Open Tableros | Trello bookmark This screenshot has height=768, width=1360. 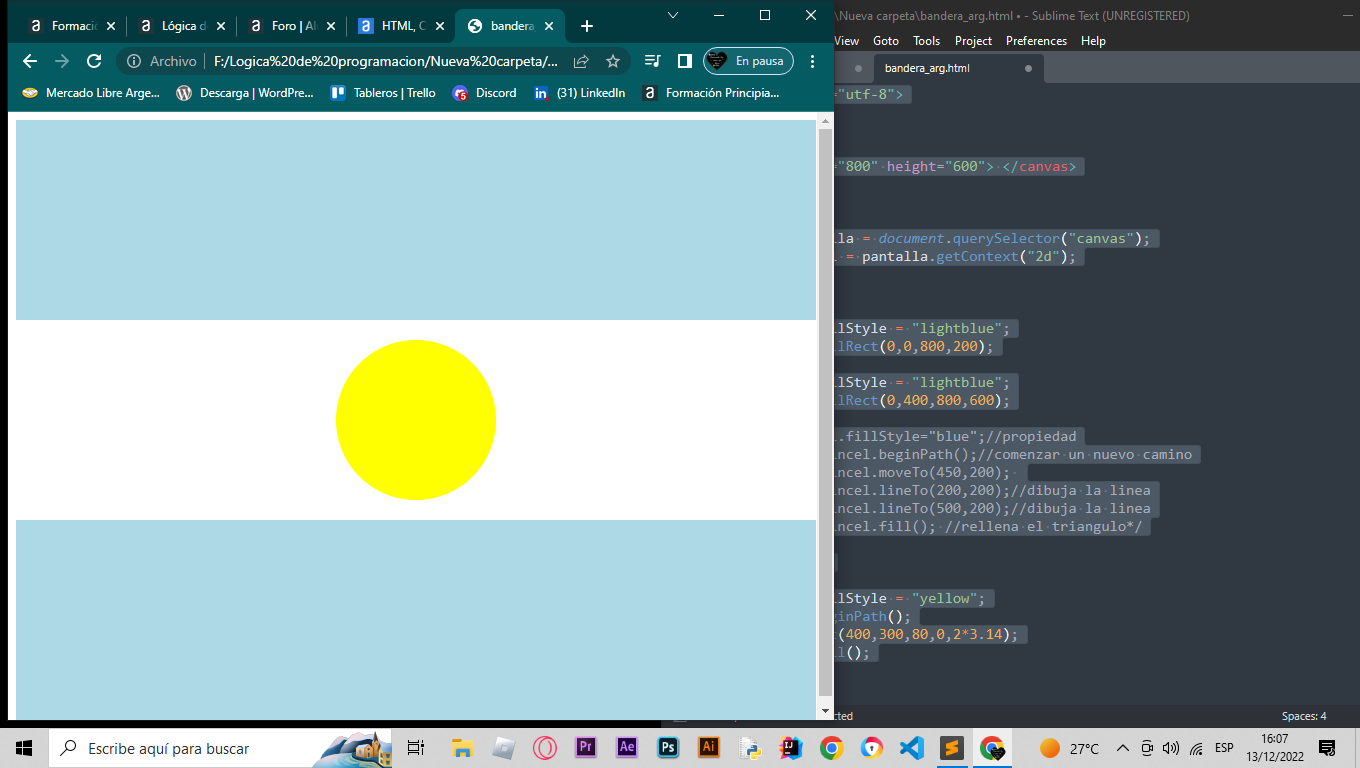[384, 93]
